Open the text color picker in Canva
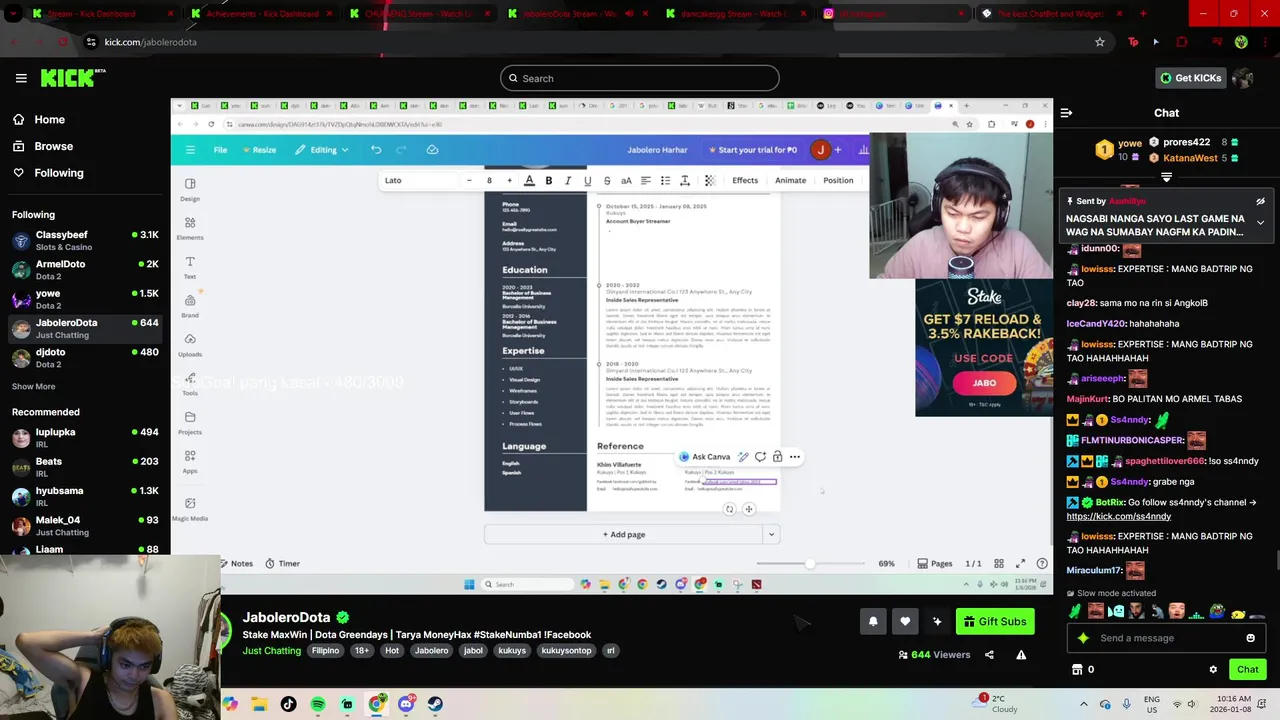 [x=529, y=181]
